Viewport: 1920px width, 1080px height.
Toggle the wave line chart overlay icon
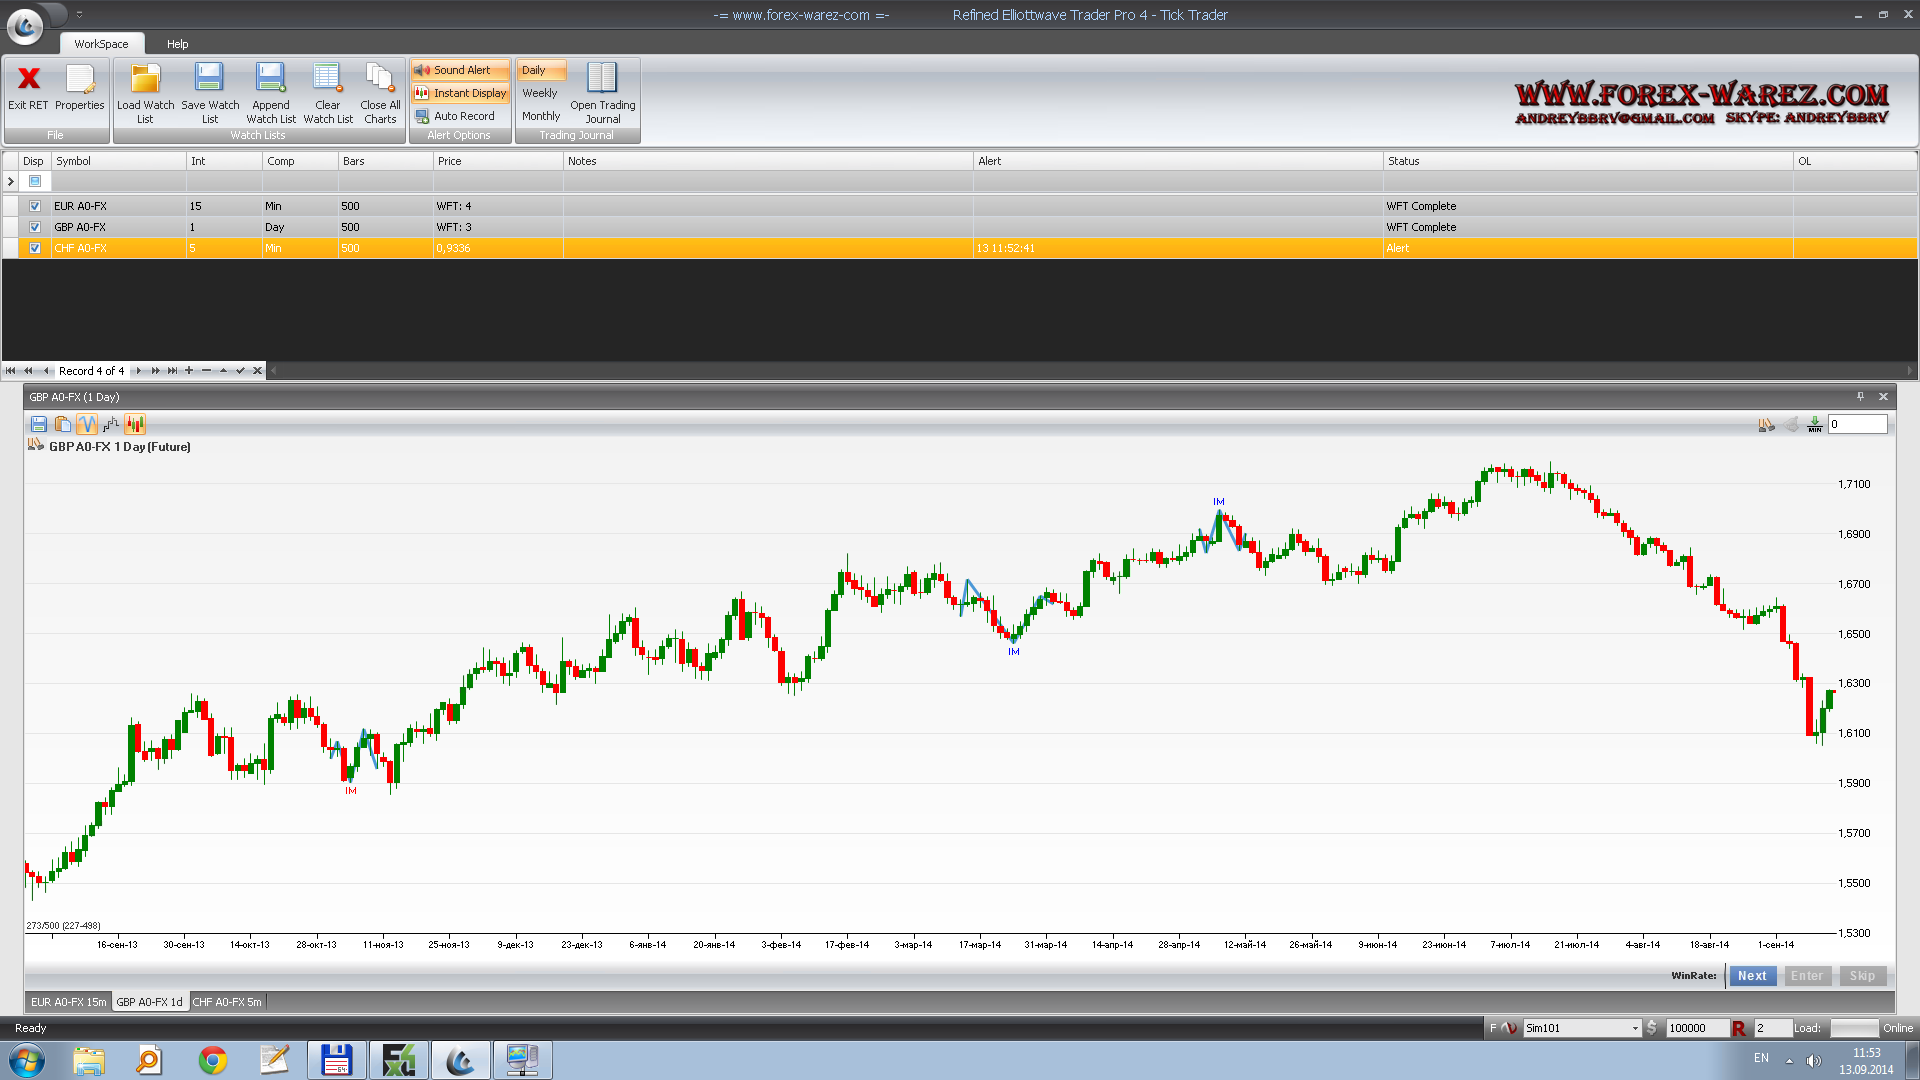coord(87,424)
